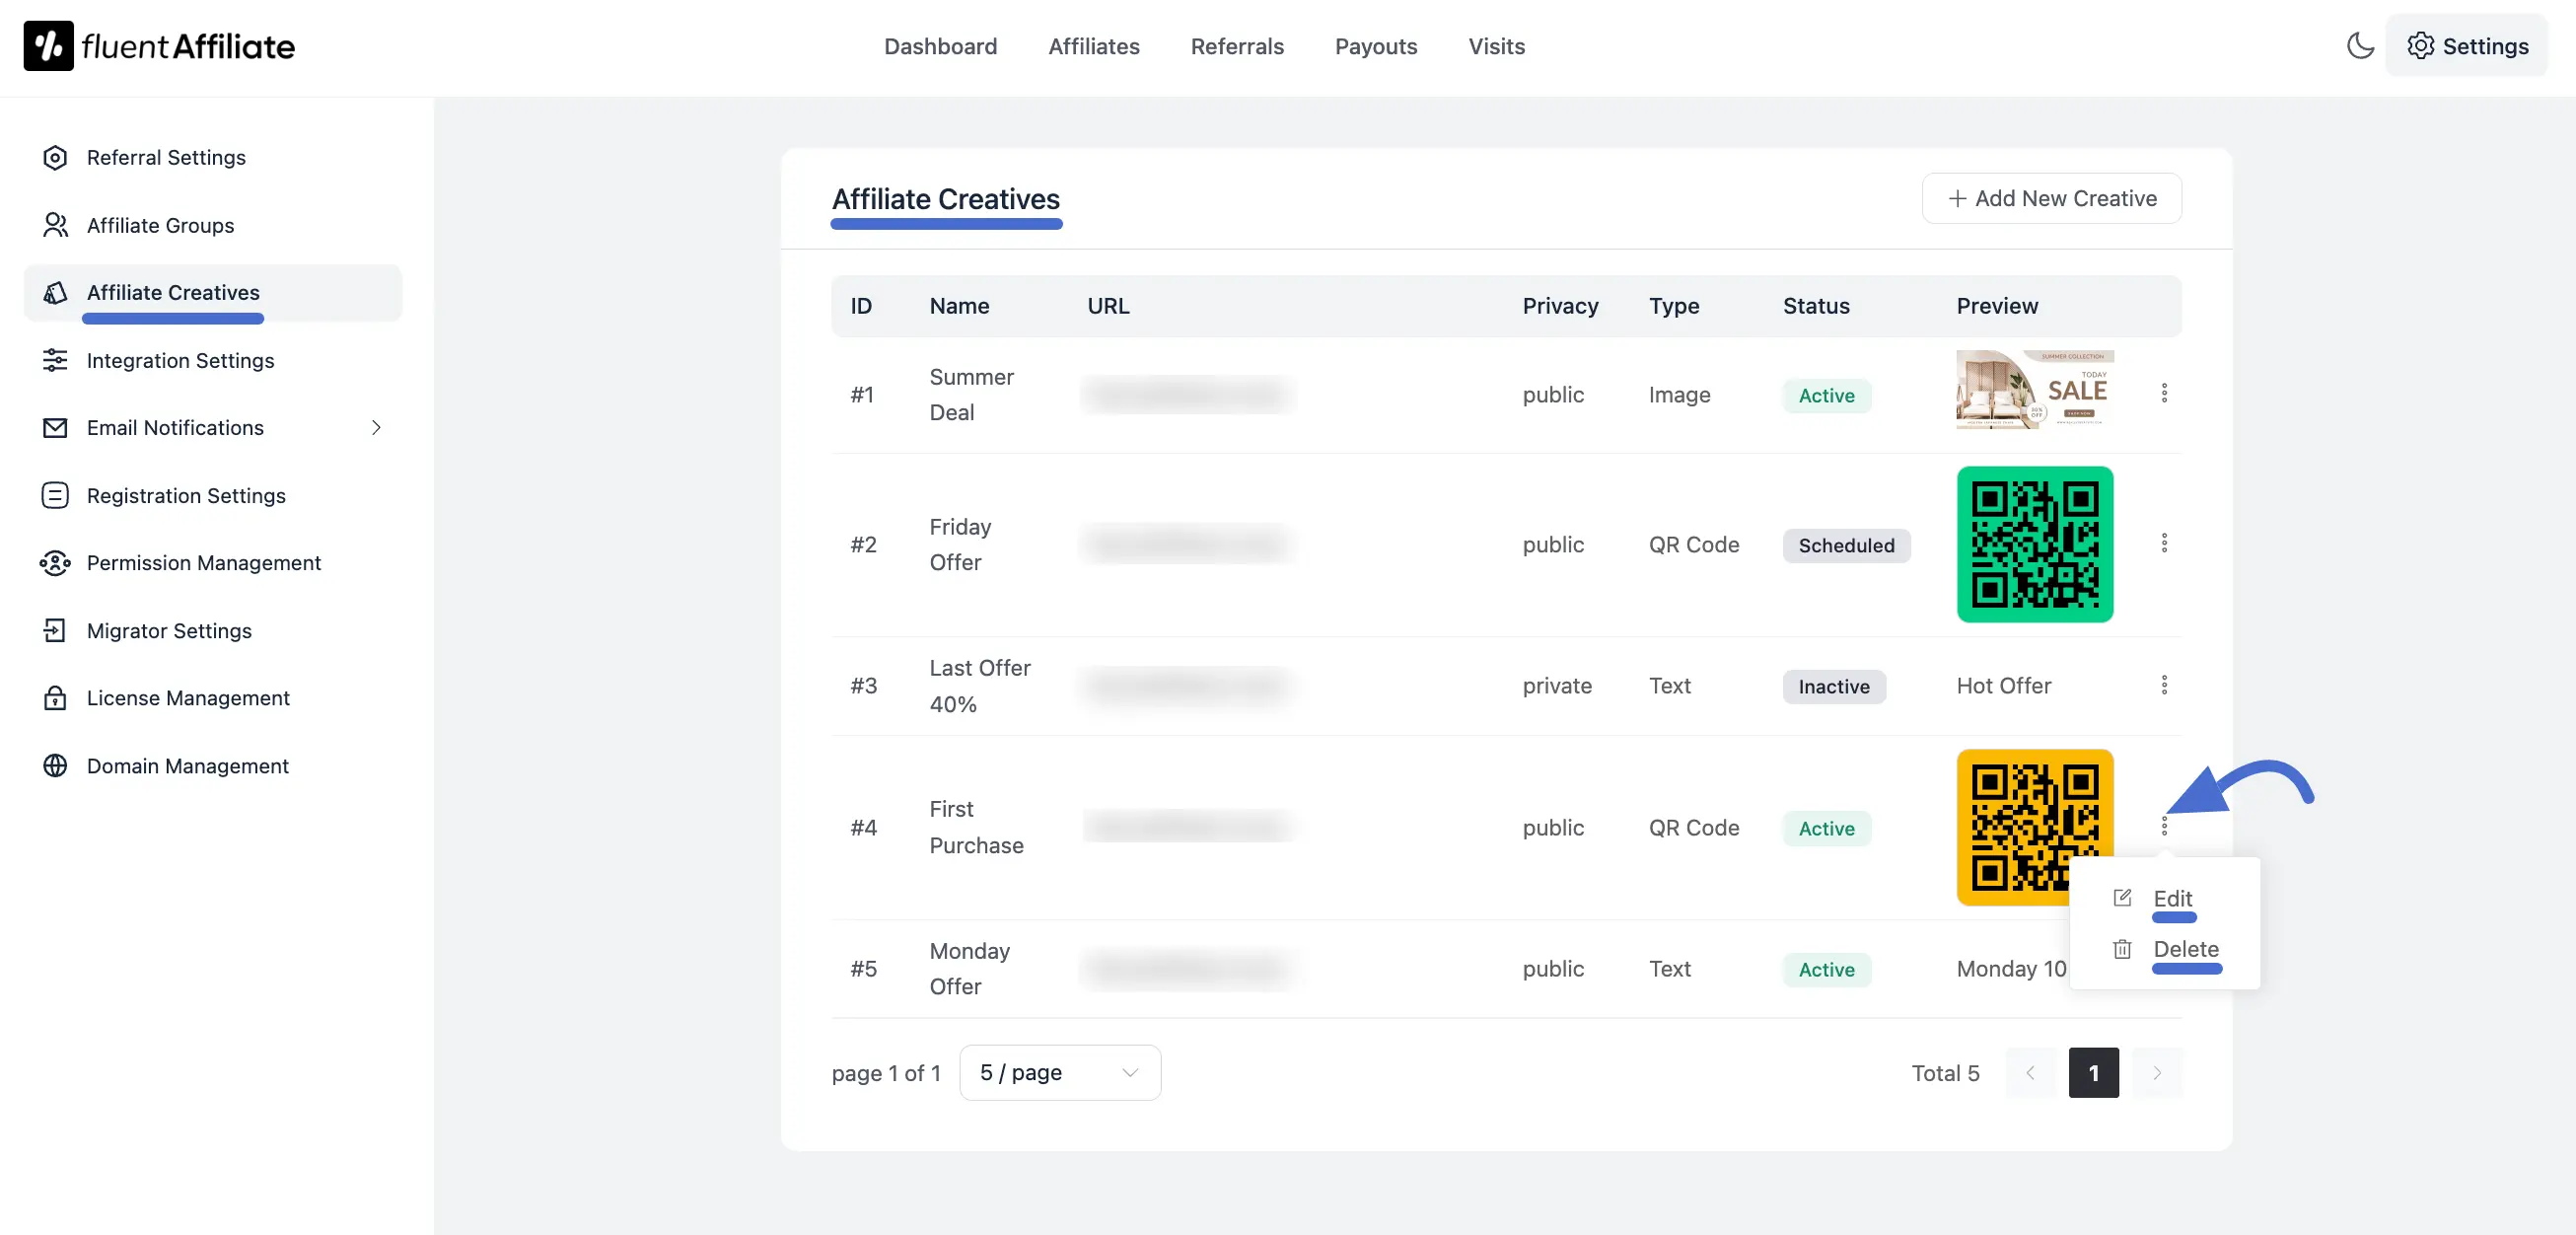2576x1235 pixels.
Task: Click the Domain Management globe icon
Action: pyautogui.click(x=55, y=766)
